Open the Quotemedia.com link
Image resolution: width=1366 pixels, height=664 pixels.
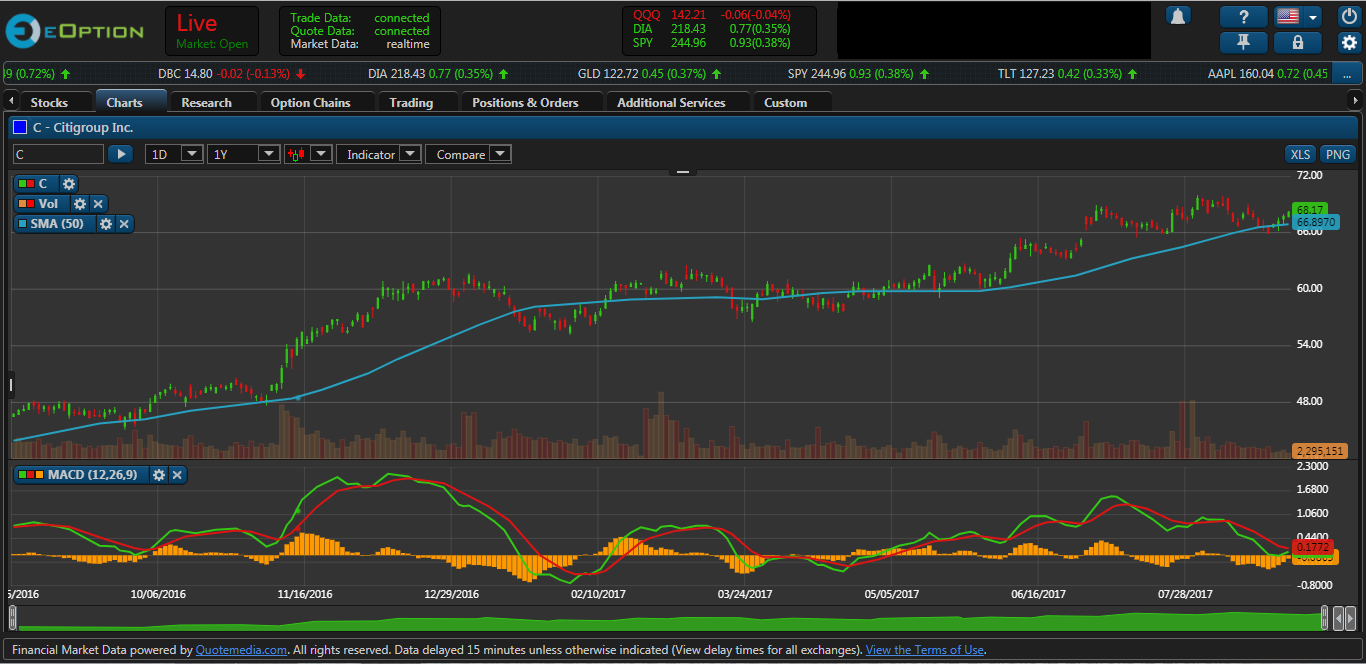[x=241, y=650]
